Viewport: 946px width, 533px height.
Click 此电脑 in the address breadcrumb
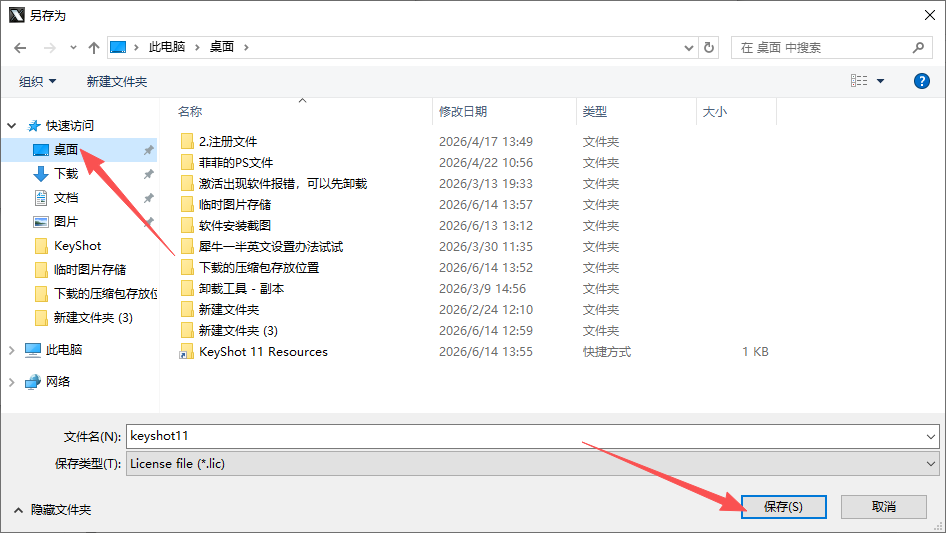click(x=167, y=47)
